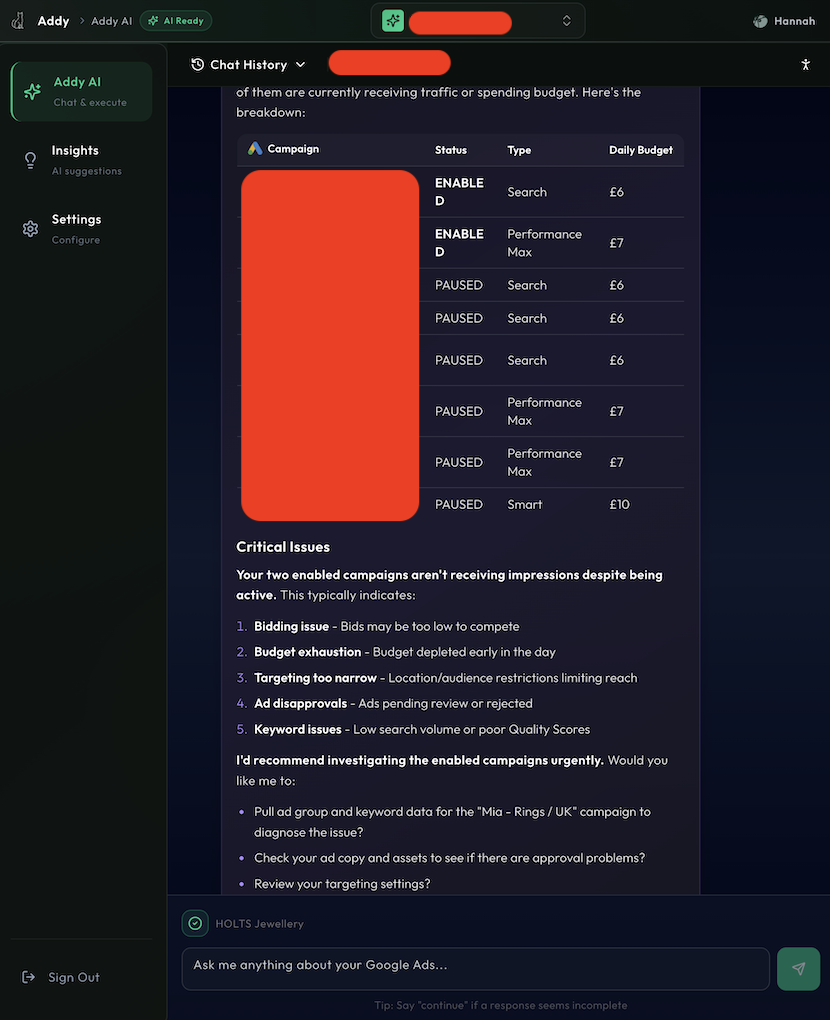Click the Settings gear icon
This screenshot has width=830, height=1020.
click(30, 229)
